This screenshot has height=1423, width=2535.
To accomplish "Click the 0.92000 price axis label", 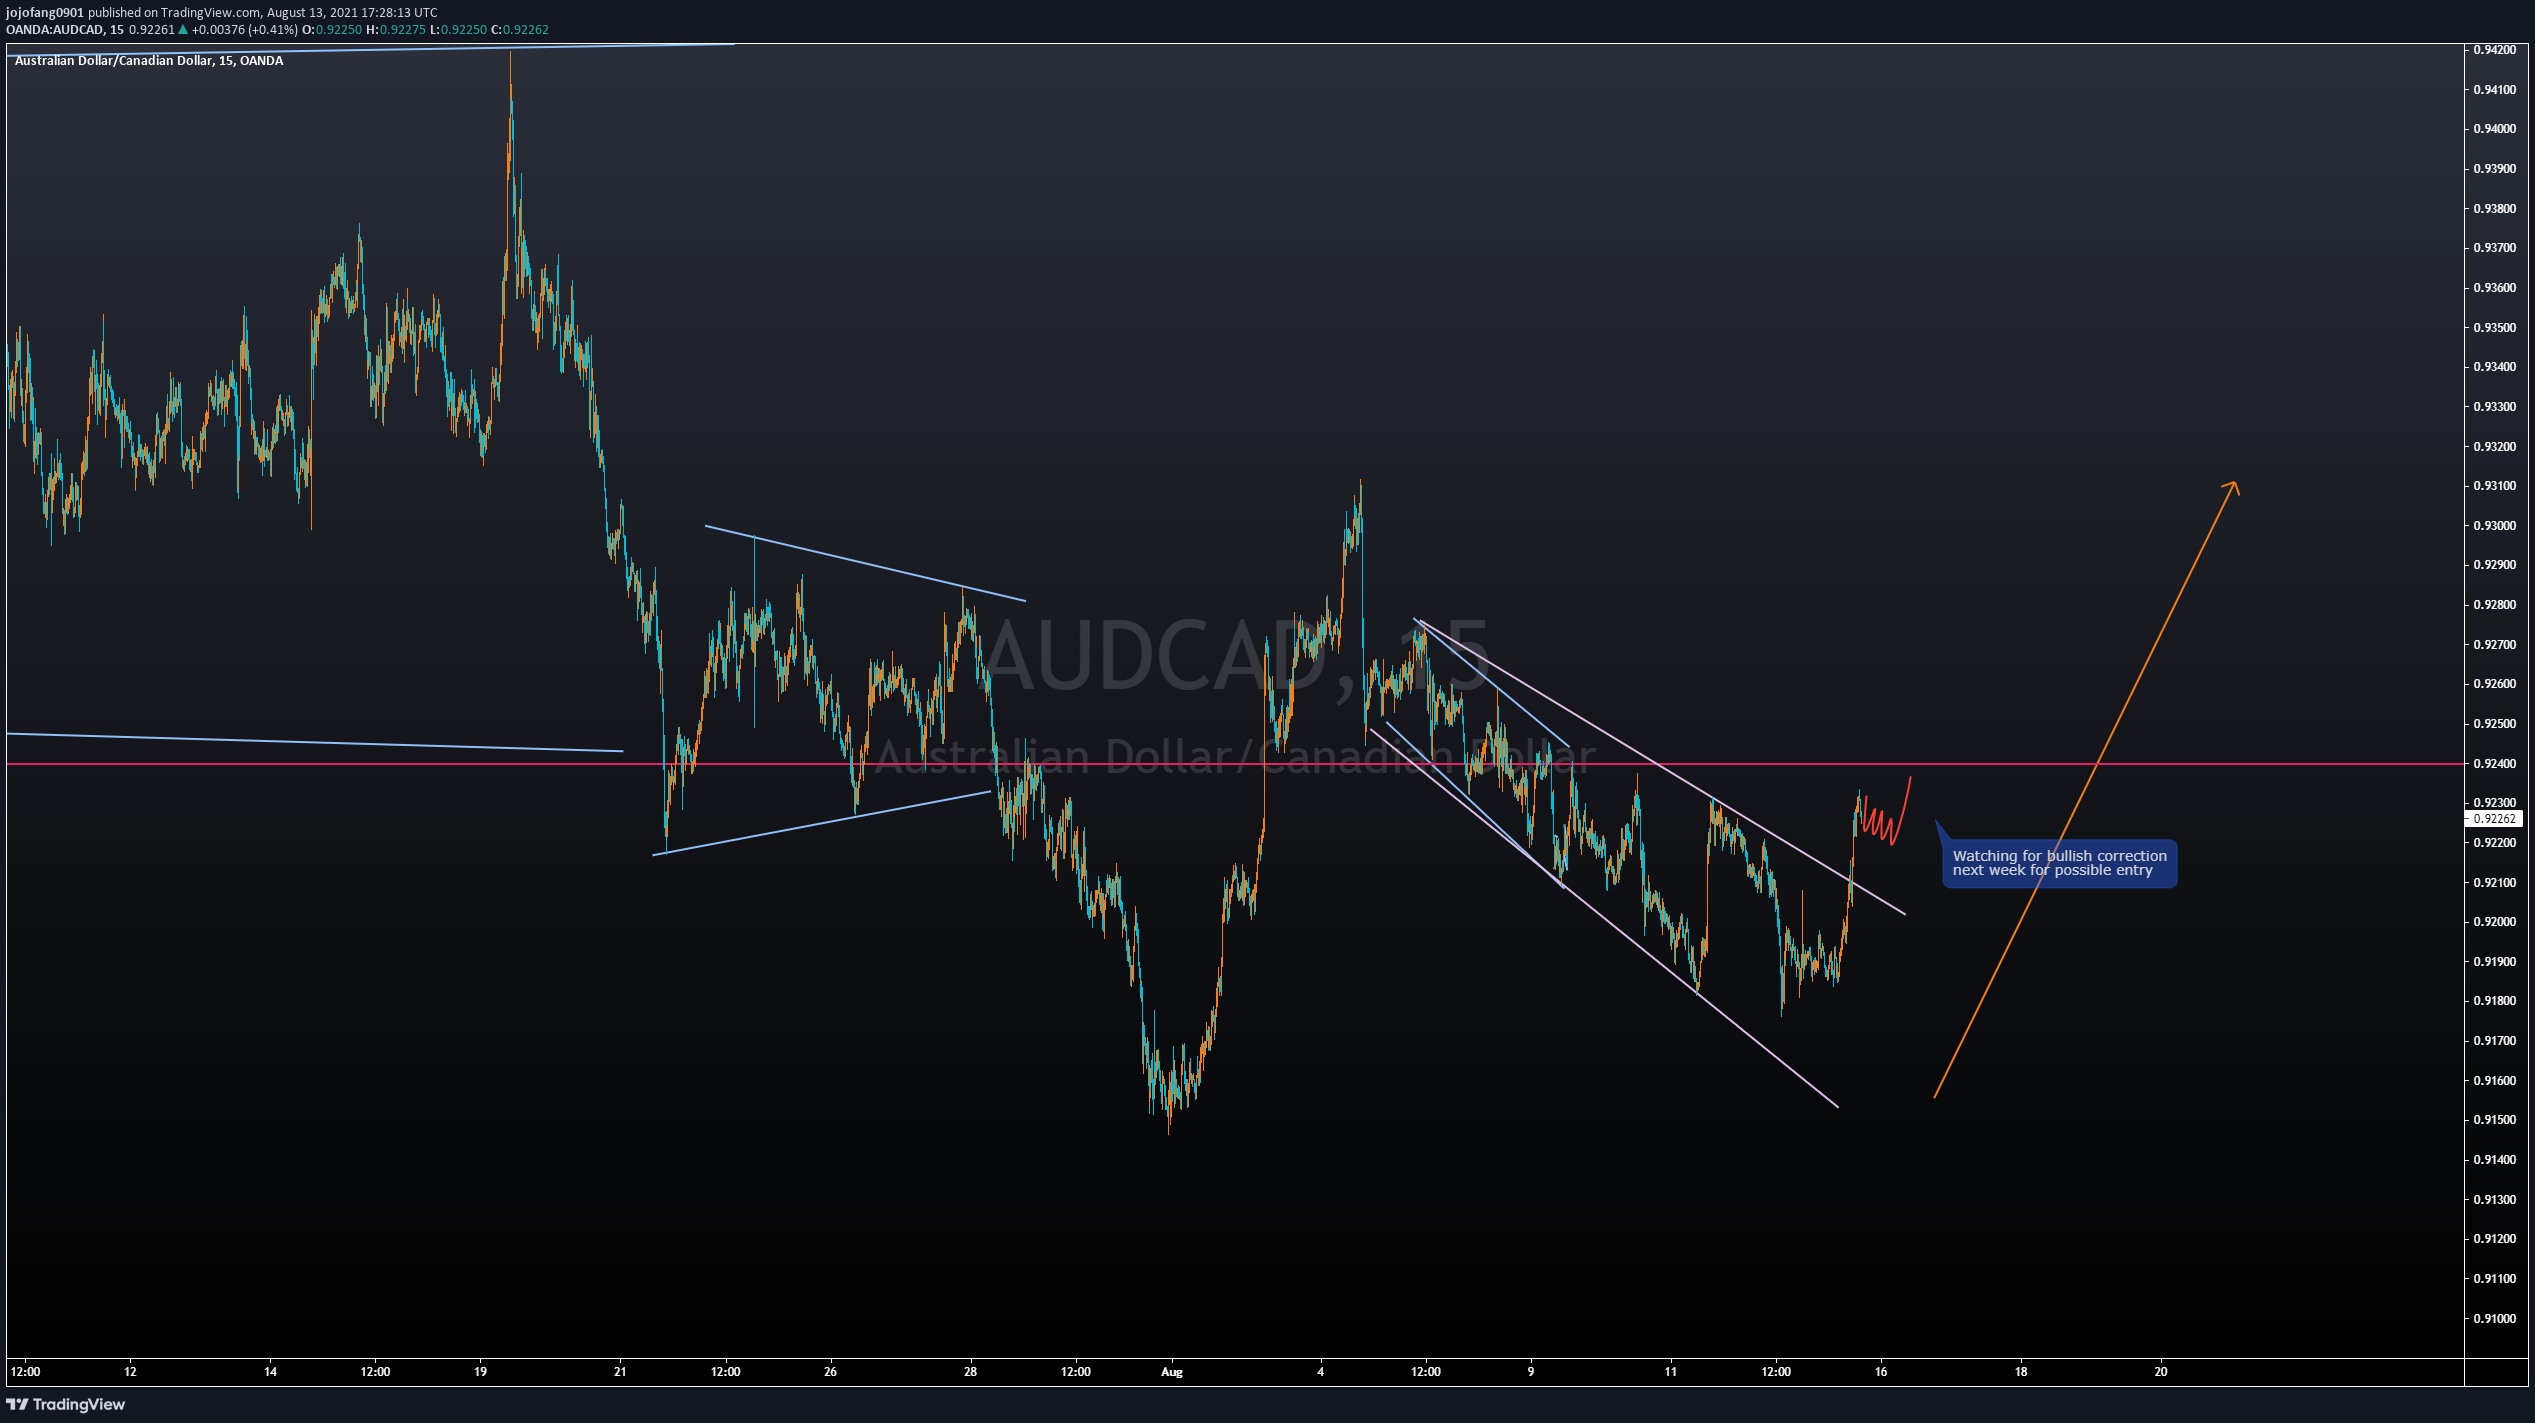I will (2494, 922).
